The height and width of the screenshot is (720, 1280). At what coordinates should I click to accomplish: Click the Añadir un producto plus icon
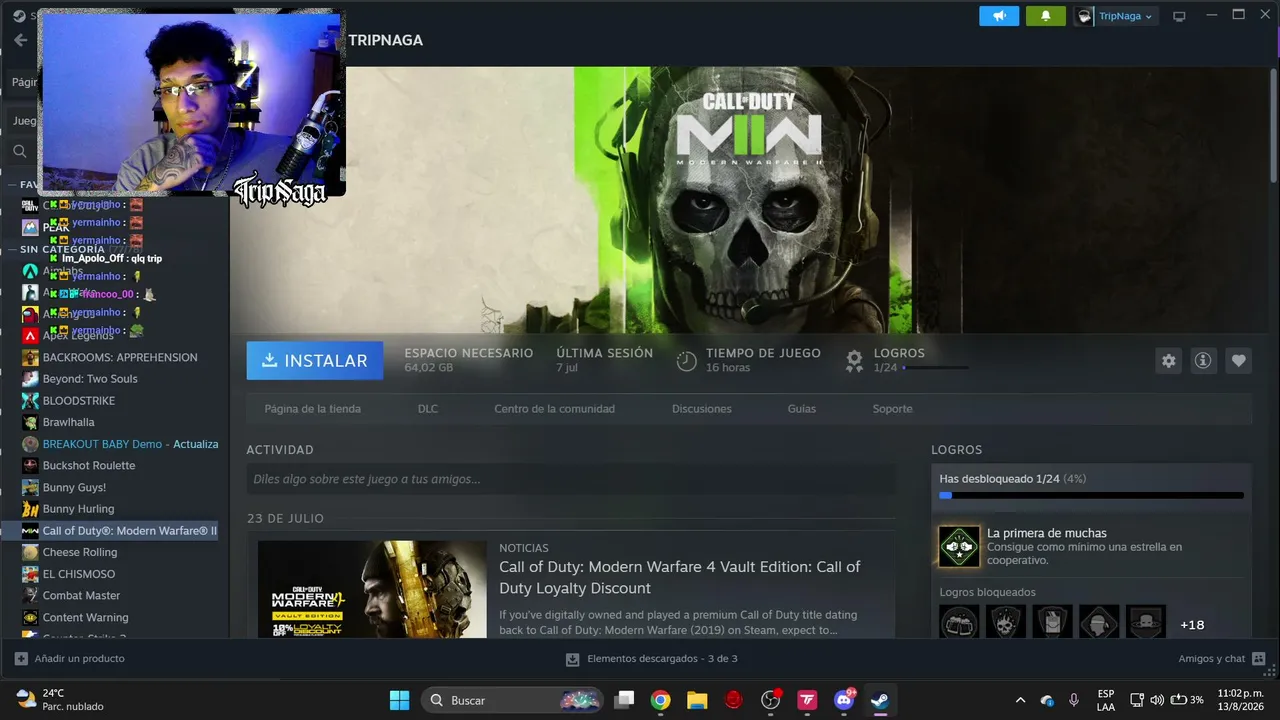(x=21, y=659)
